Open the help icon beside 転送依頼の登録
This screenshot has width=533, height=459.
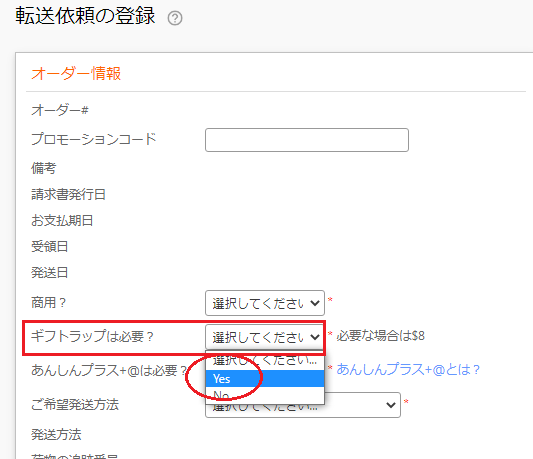pos(175,18)
